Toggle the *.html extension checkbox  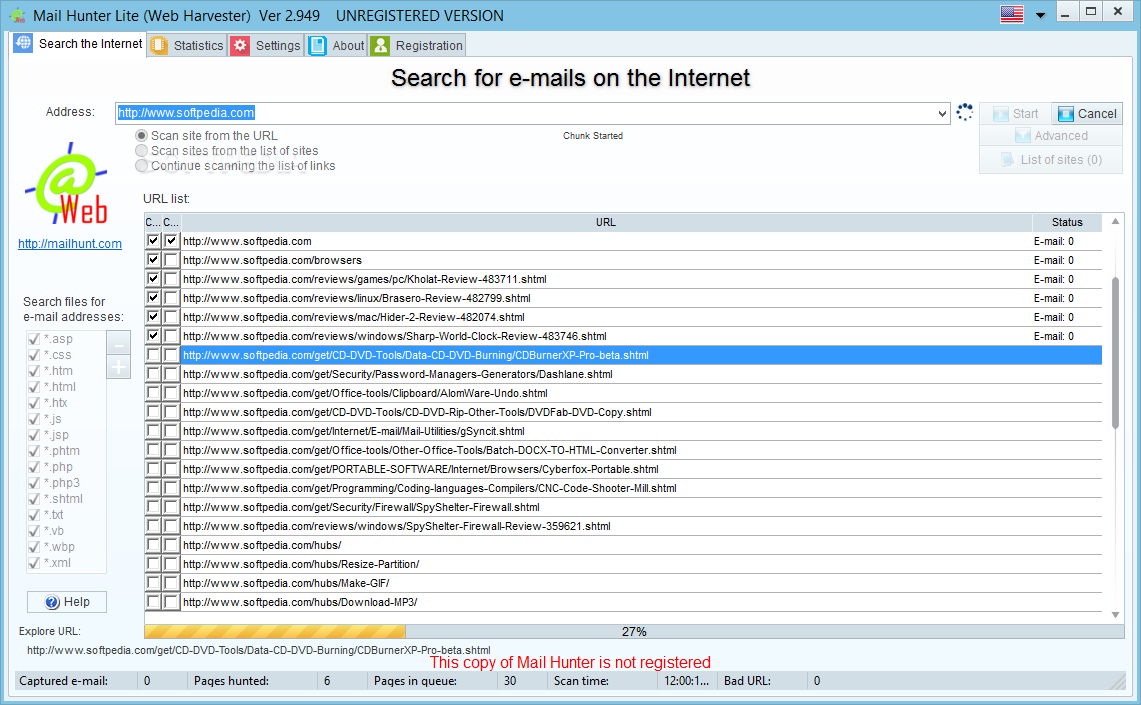coord(33,387)
